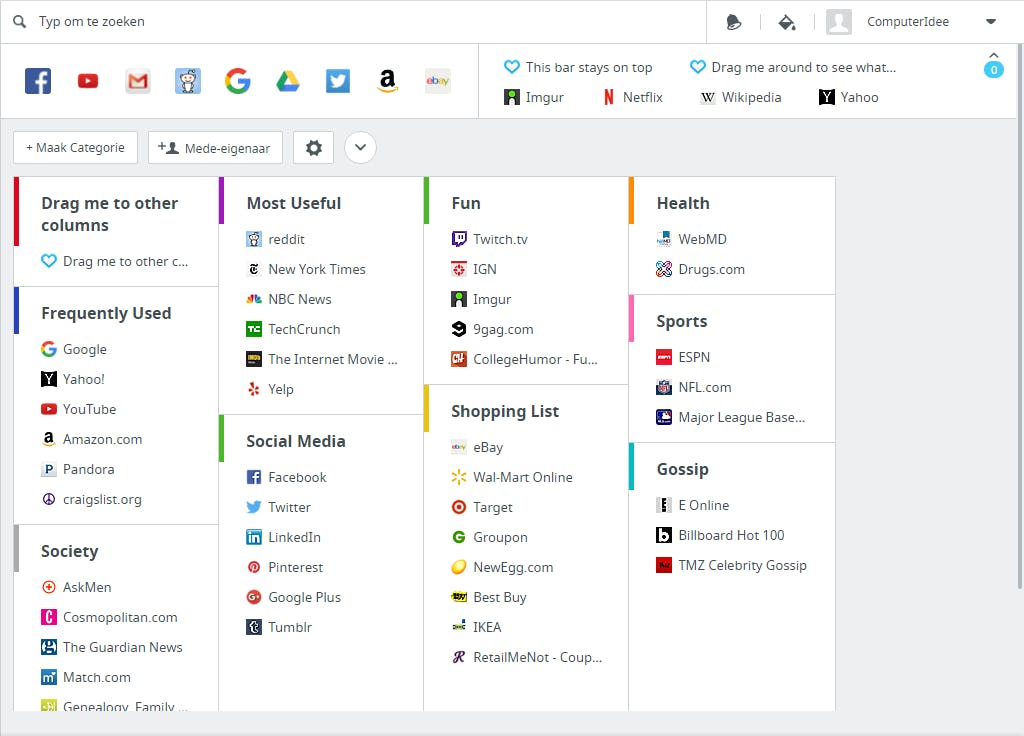Open the Amazon icon in top bar
Screen dimensions: 1024x736
pyautogui.click(x=387, y=81)
